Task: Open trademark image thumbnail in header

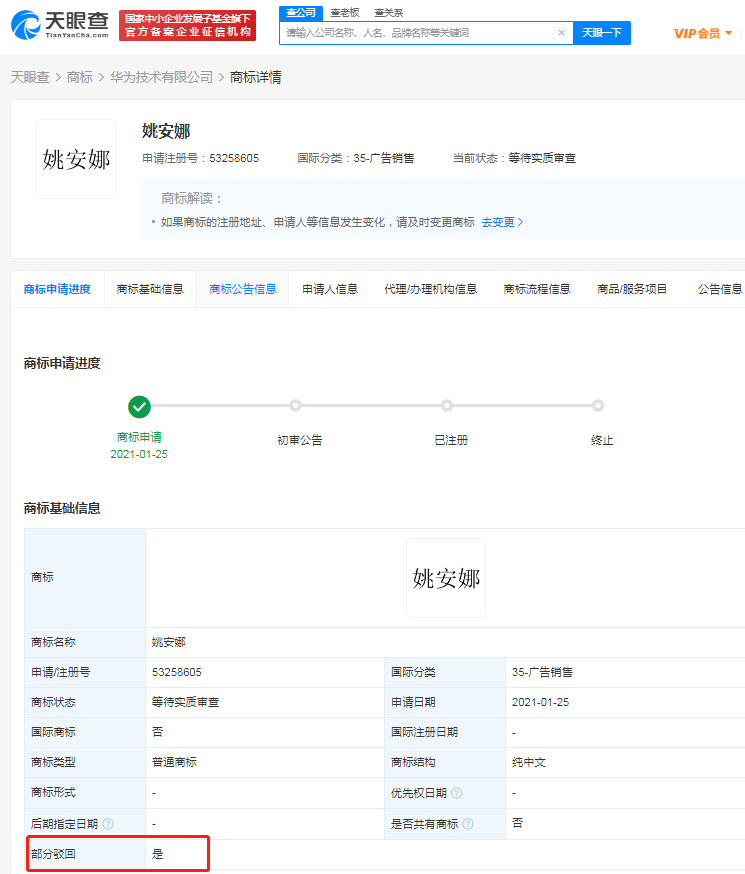Action: click(76, 159)
